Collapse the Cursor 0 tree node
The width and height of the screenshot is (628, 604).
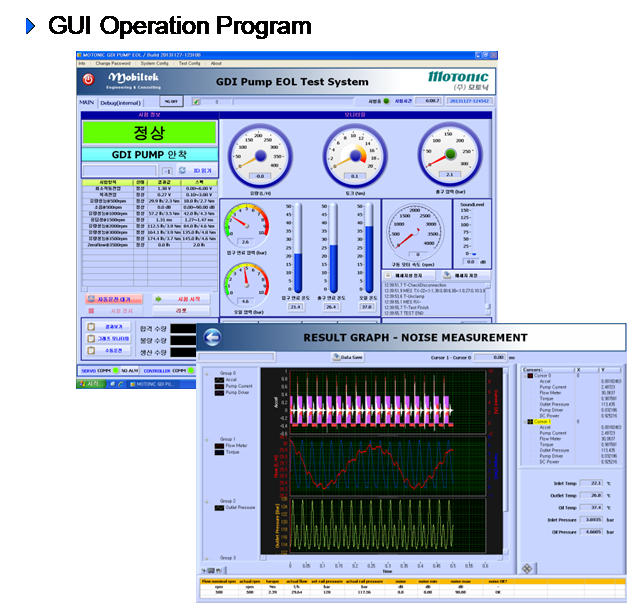[x=525, y=376]
